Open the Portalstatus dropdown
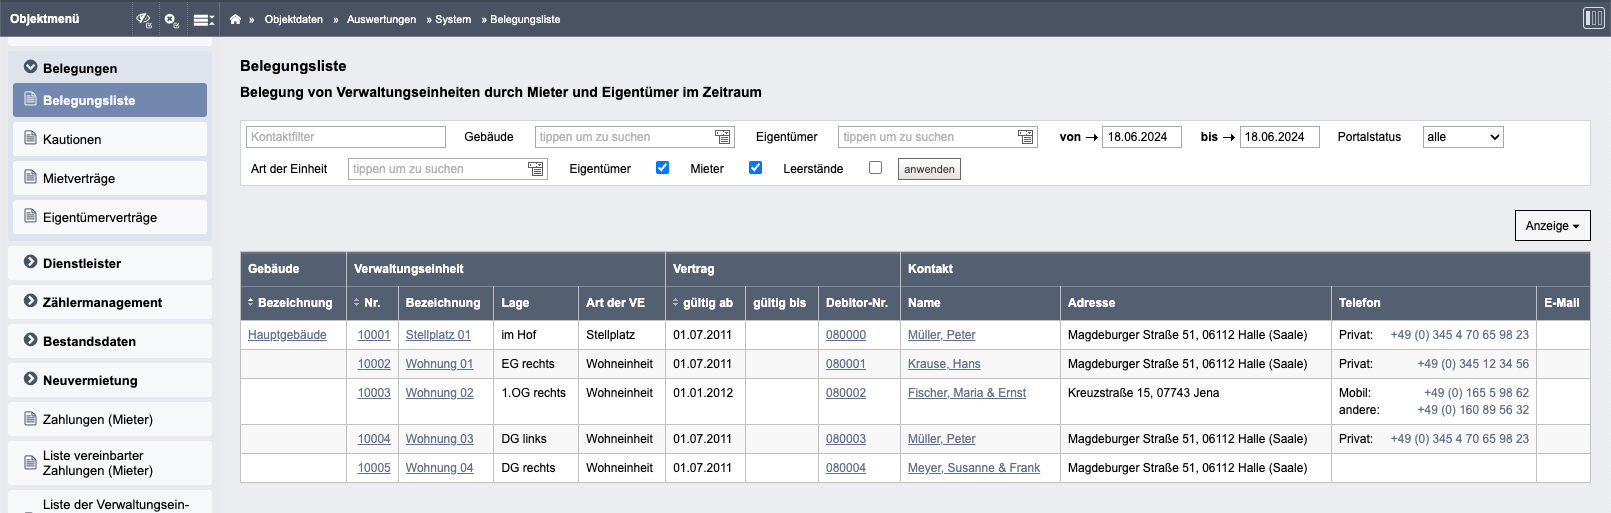This screenshot has width=1611, height=513. 1463,137
